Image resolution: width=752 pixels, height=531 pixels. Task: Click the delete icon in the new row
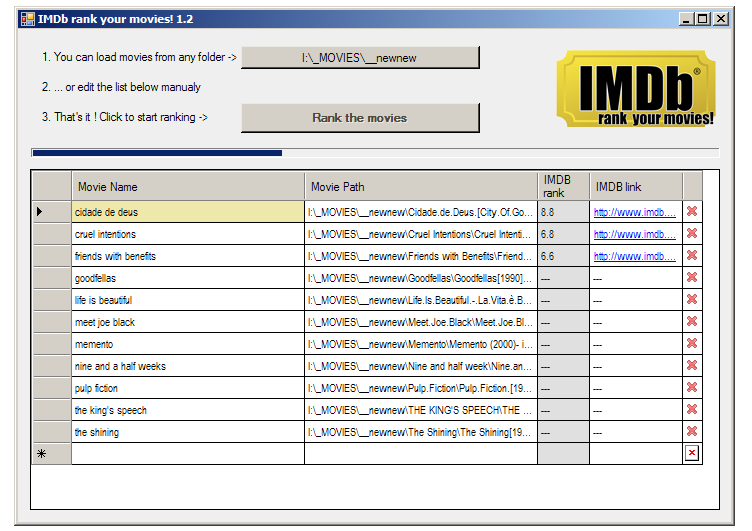(692, 453)
